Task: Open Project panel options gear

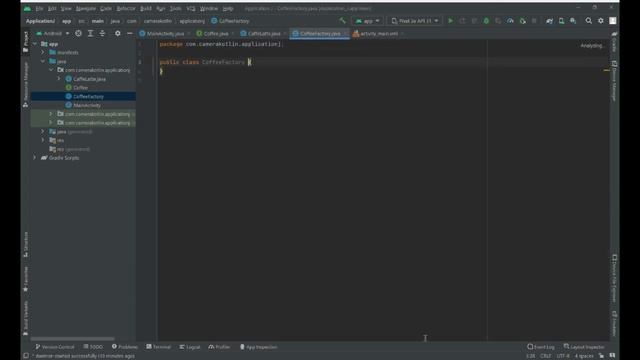Action: [x=118, y=33]
